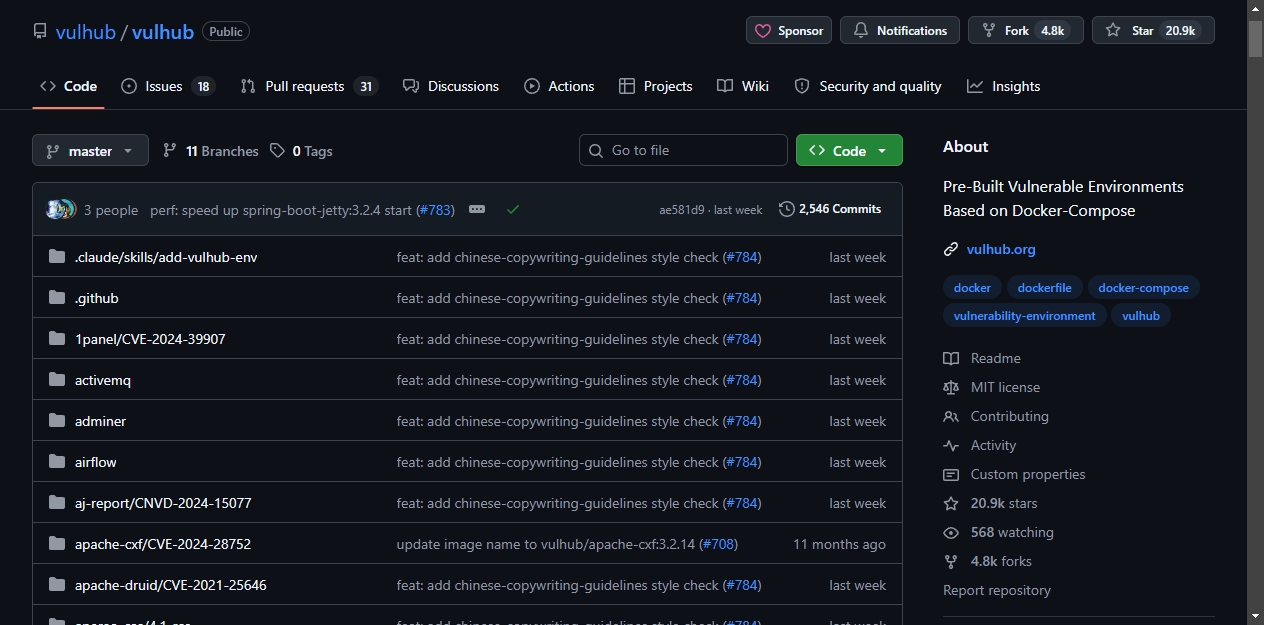Click folder icon beside activemq
Screen dimensions: 1264x625
click(x=57, y=380)
